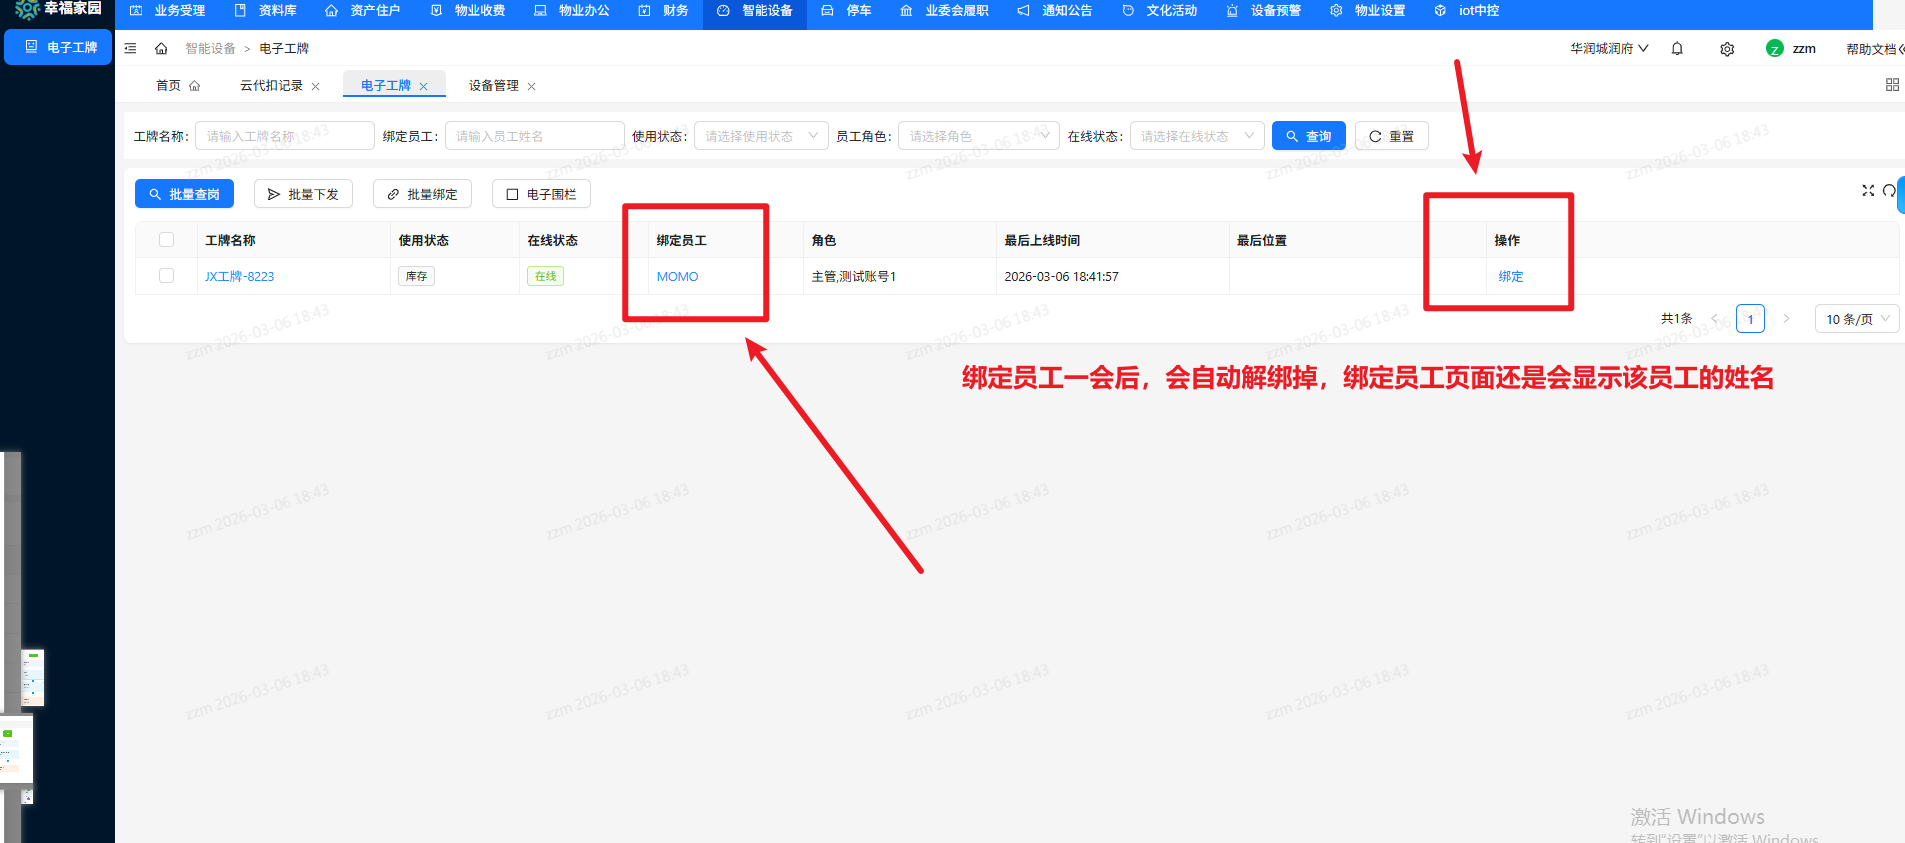Open the 员工角色 dropdown
This screenshot has height=843, width=1905.
tap(977, 136)
